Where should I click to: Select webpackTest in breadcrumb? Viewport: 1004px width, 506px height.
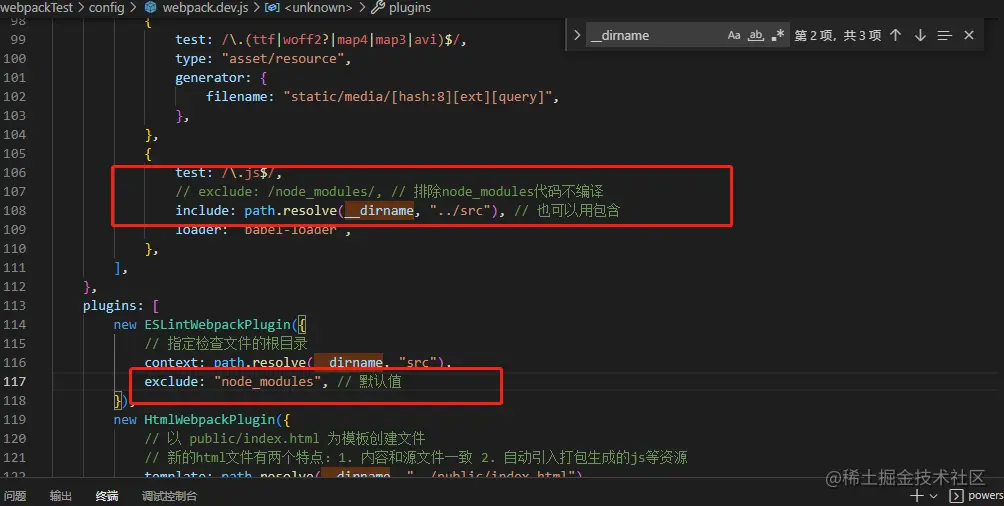click(36, 8)
